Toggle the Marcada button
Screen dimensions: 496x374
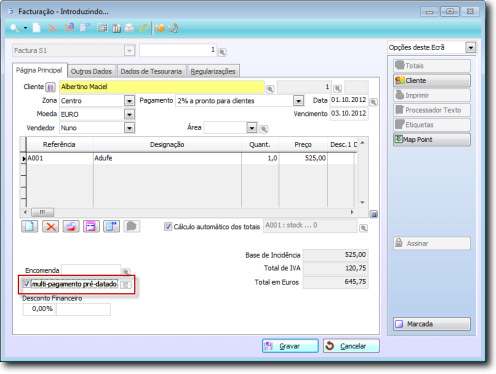point(432,324)
